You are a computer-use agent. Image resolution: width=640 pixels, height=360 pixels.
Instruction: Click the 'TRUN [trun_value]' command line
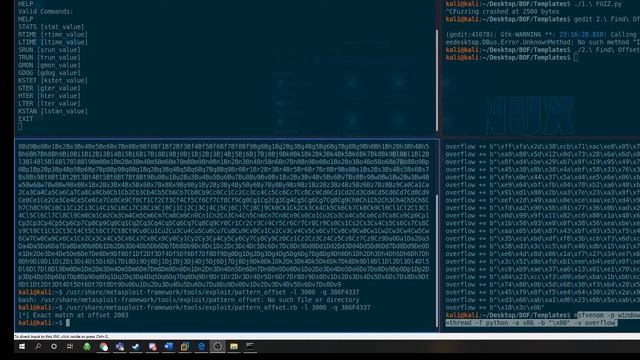click(x=49, y=58)
